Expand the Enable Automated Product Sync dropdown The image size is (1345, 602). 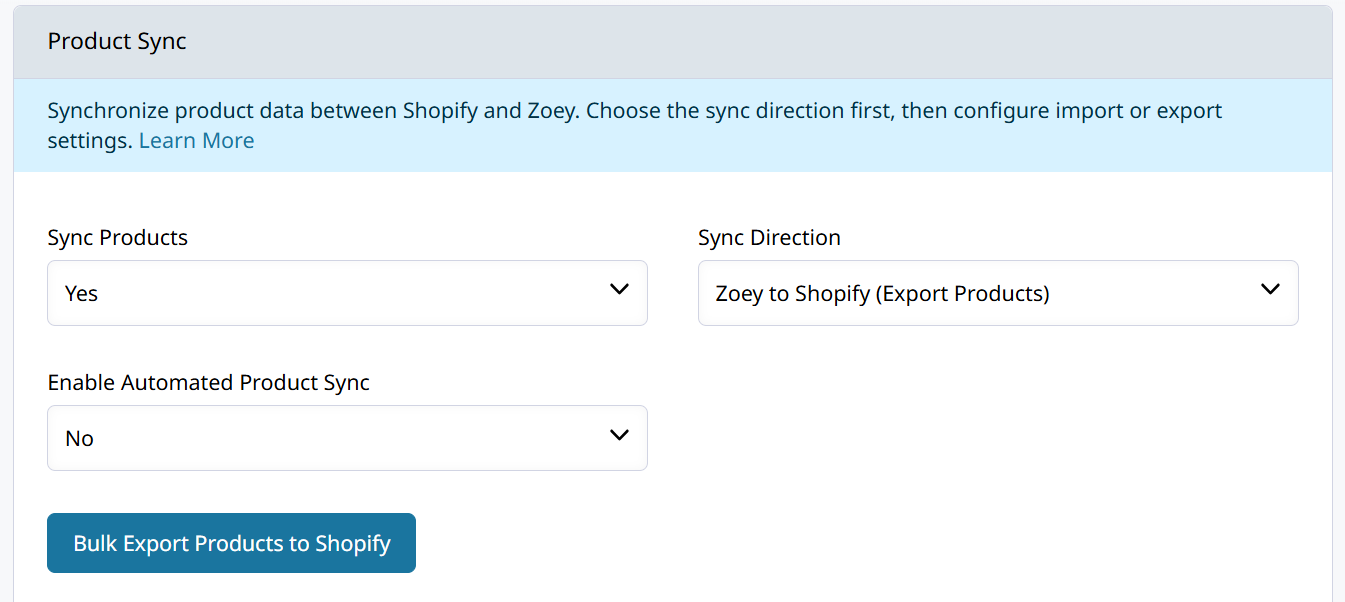coord(347,438)
